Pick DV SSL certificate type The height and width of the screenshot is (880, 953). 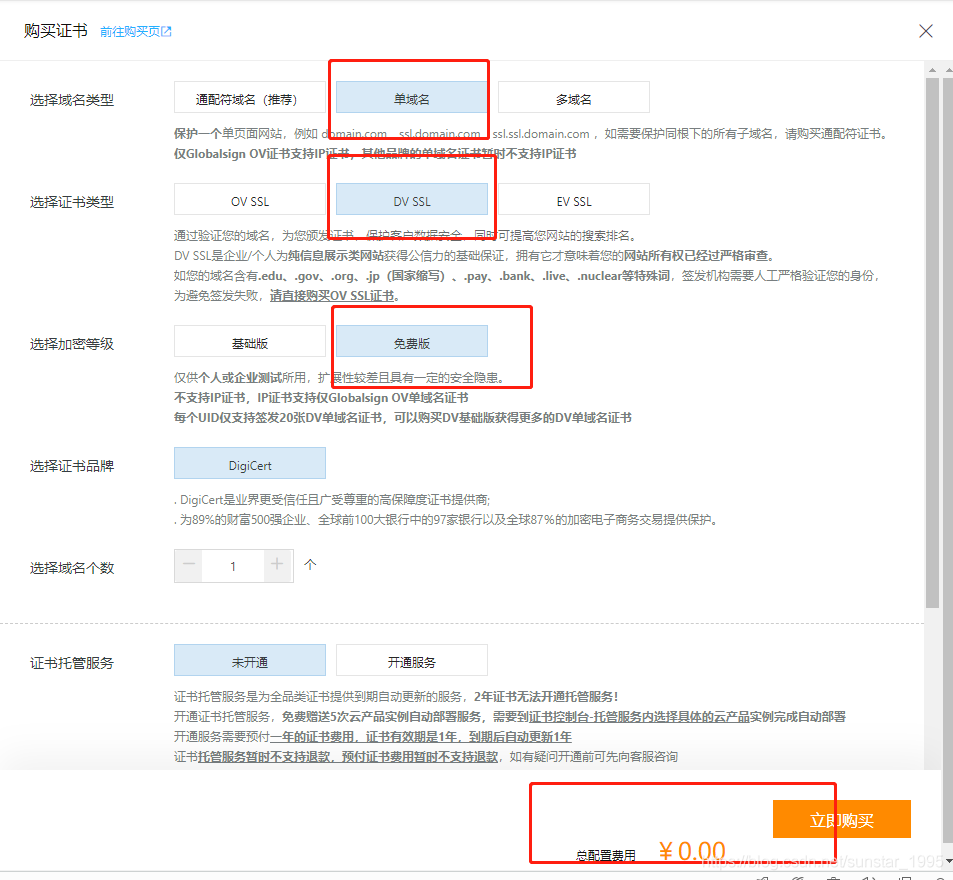pos(411,200)
